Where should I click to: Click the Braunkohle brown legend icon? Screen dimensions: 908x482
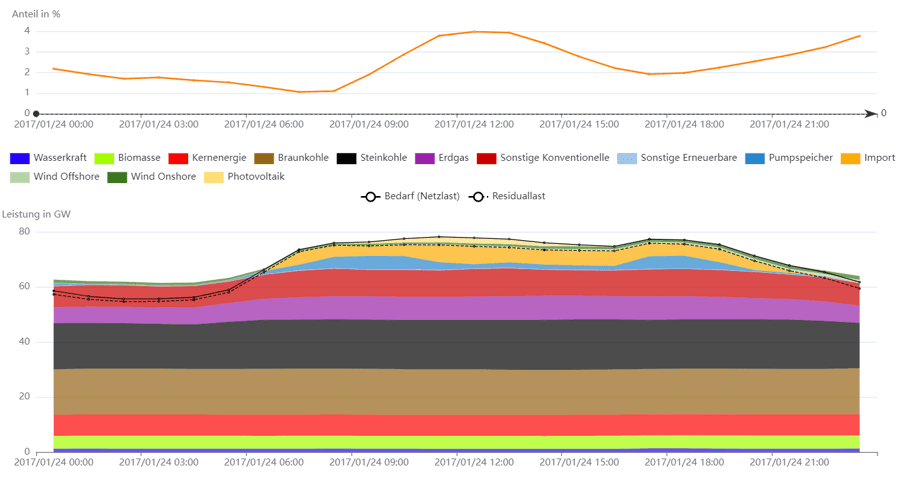pos(265,158)
